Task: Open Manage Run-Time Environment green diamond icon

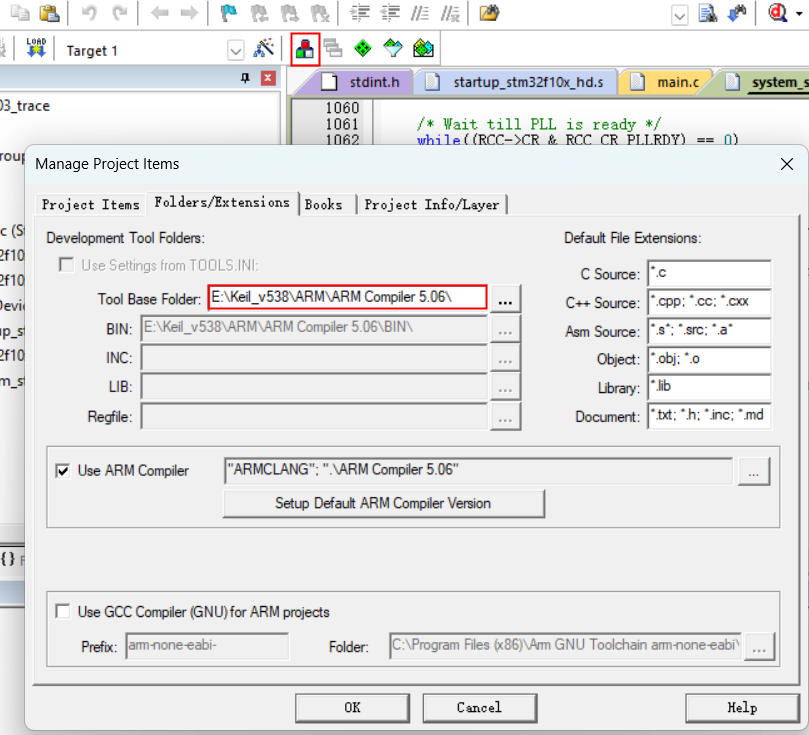Action: pyautogui.click(x=363, y=49)
